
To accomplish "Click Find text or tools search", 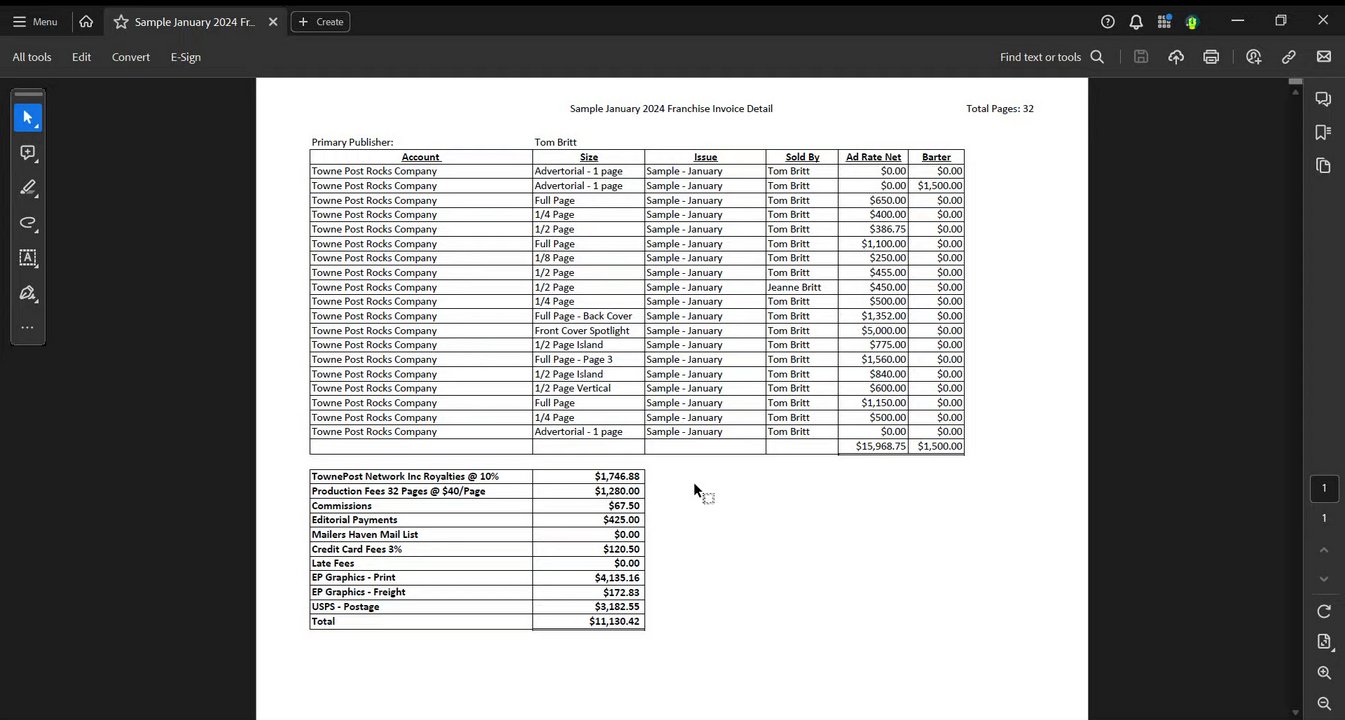I will click(x=1052, y=57).
